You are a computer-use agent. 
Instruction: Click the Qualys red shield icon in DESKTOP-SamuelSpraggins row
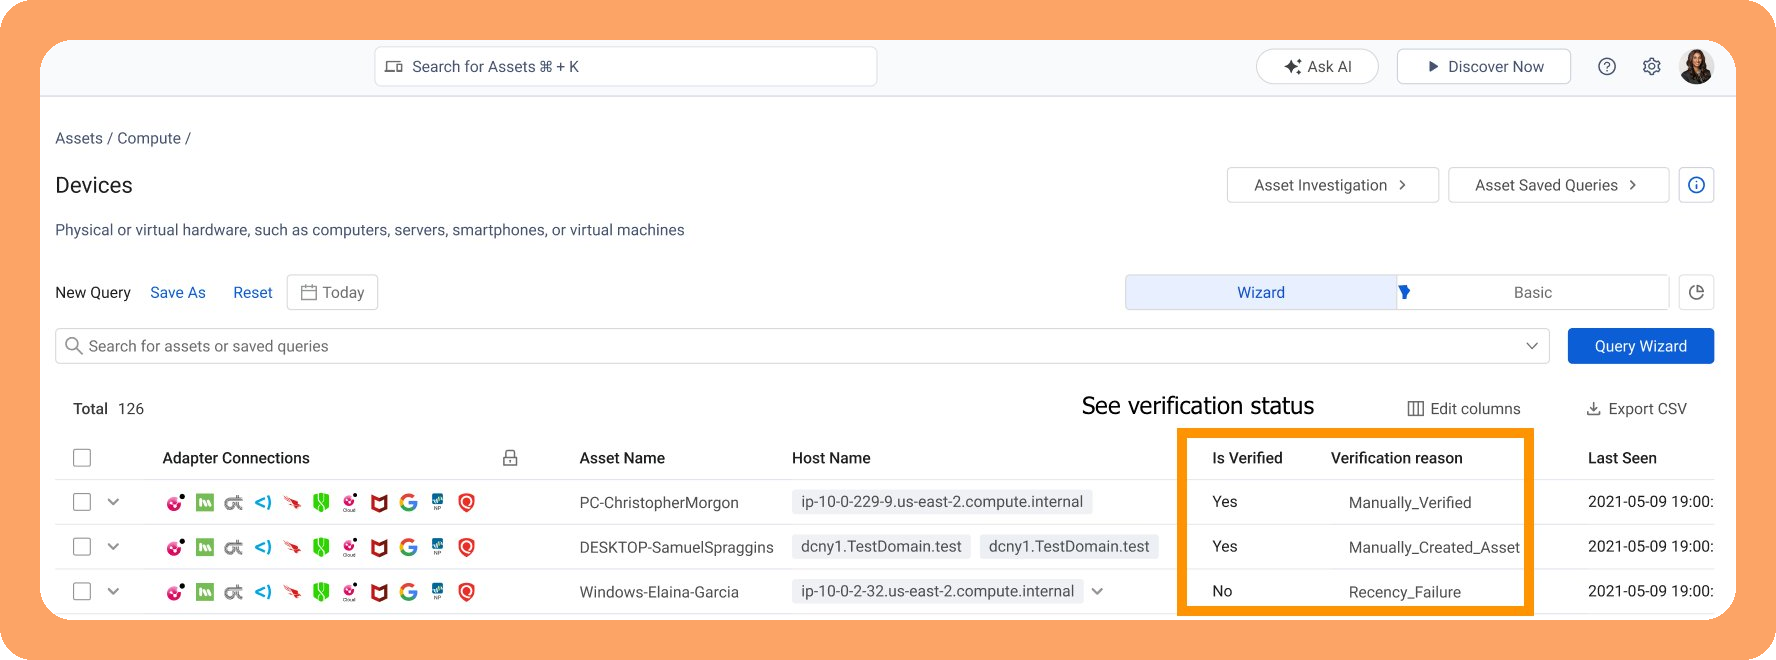[466, 548]
